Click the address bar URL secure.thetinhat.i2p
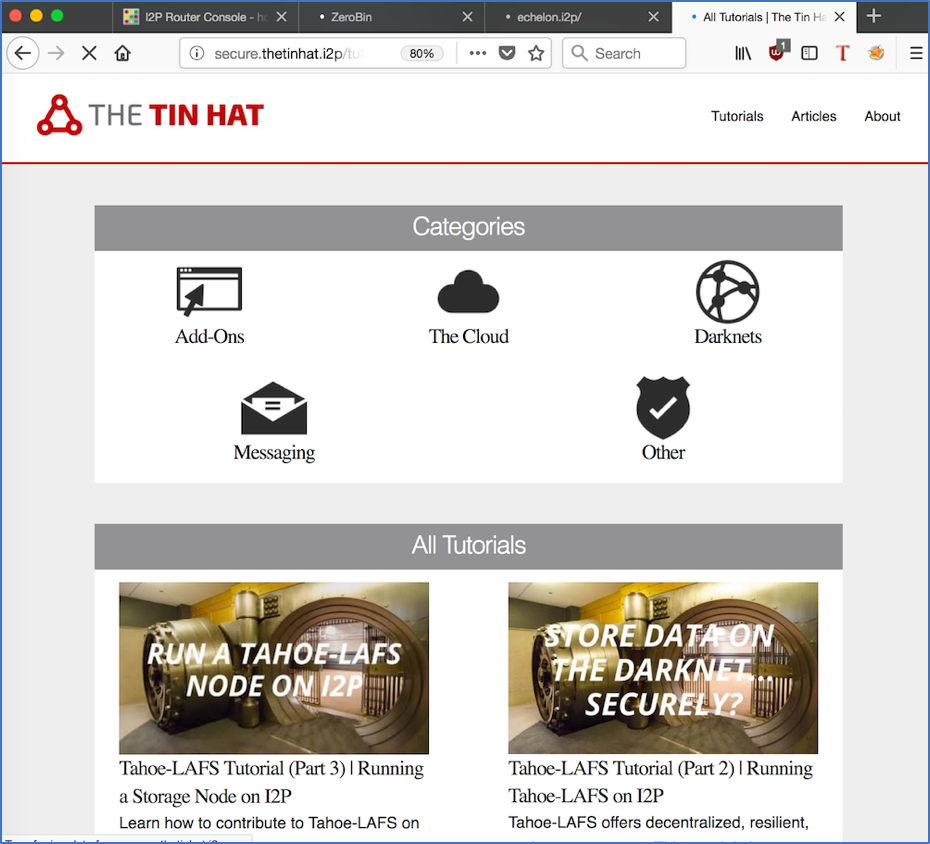 click(x=288, y=53)
